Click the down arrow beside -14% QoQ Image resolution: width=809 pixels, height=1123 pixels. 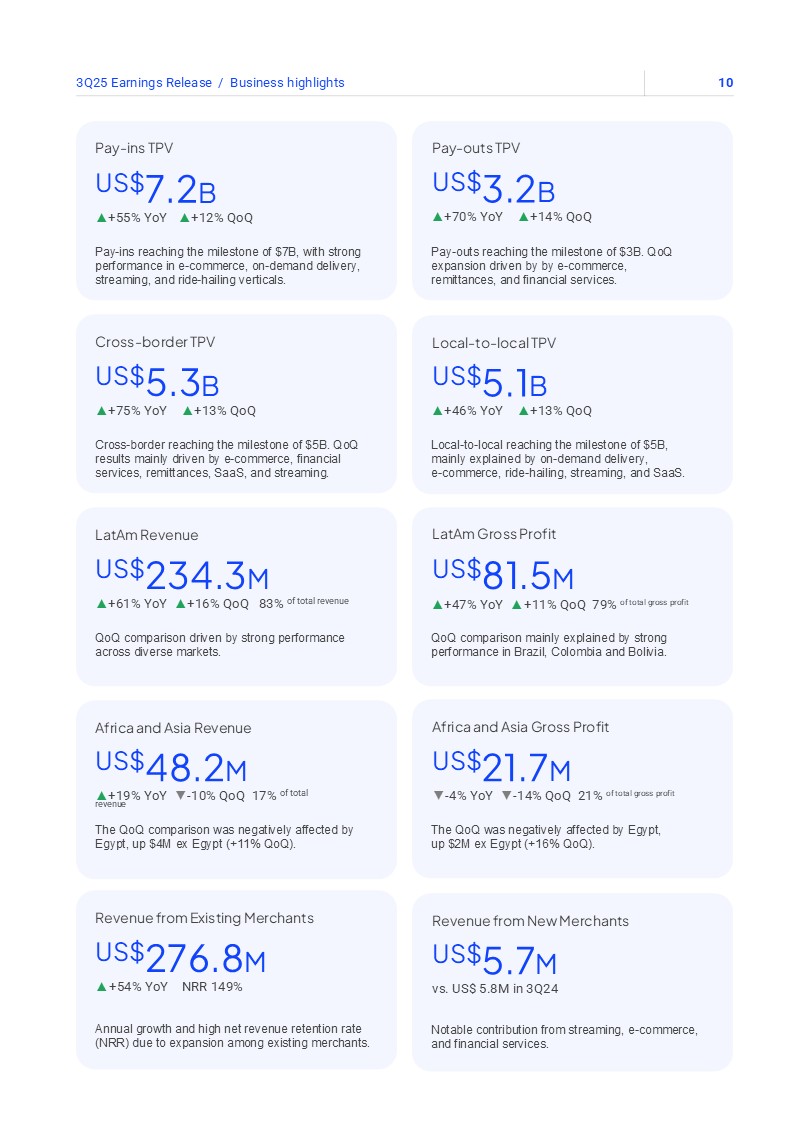tap(507, 796)
